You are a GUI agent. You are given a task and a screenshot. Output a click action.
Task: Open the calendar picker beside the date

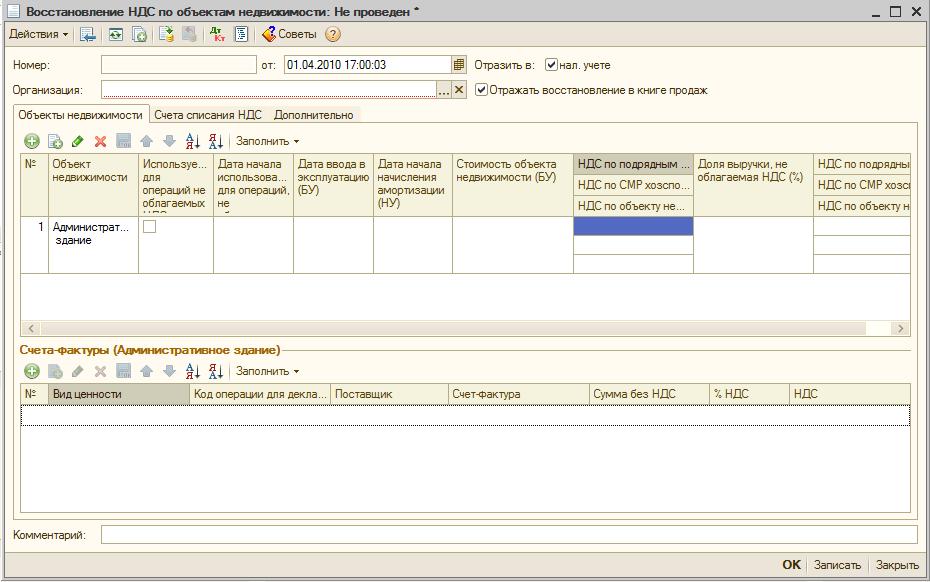point(459,65)
